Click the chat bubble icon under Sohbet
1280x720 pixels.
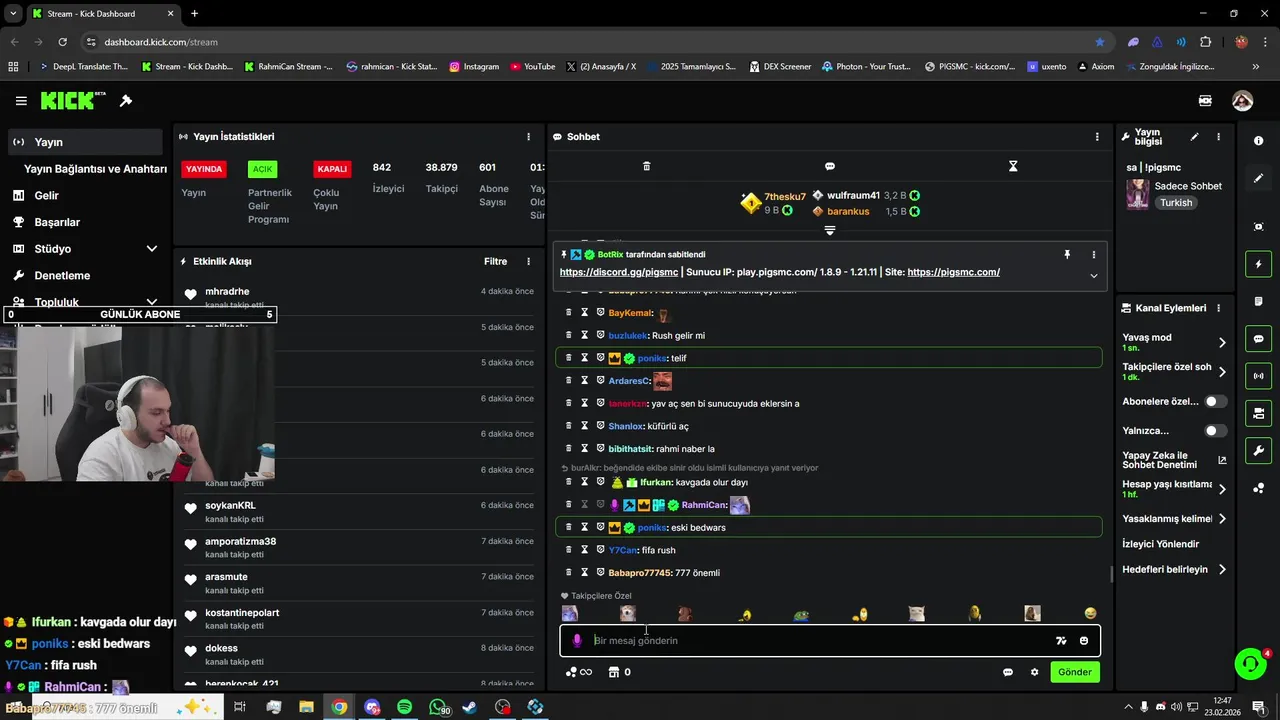pyautogui.click(x=829, y=166)
